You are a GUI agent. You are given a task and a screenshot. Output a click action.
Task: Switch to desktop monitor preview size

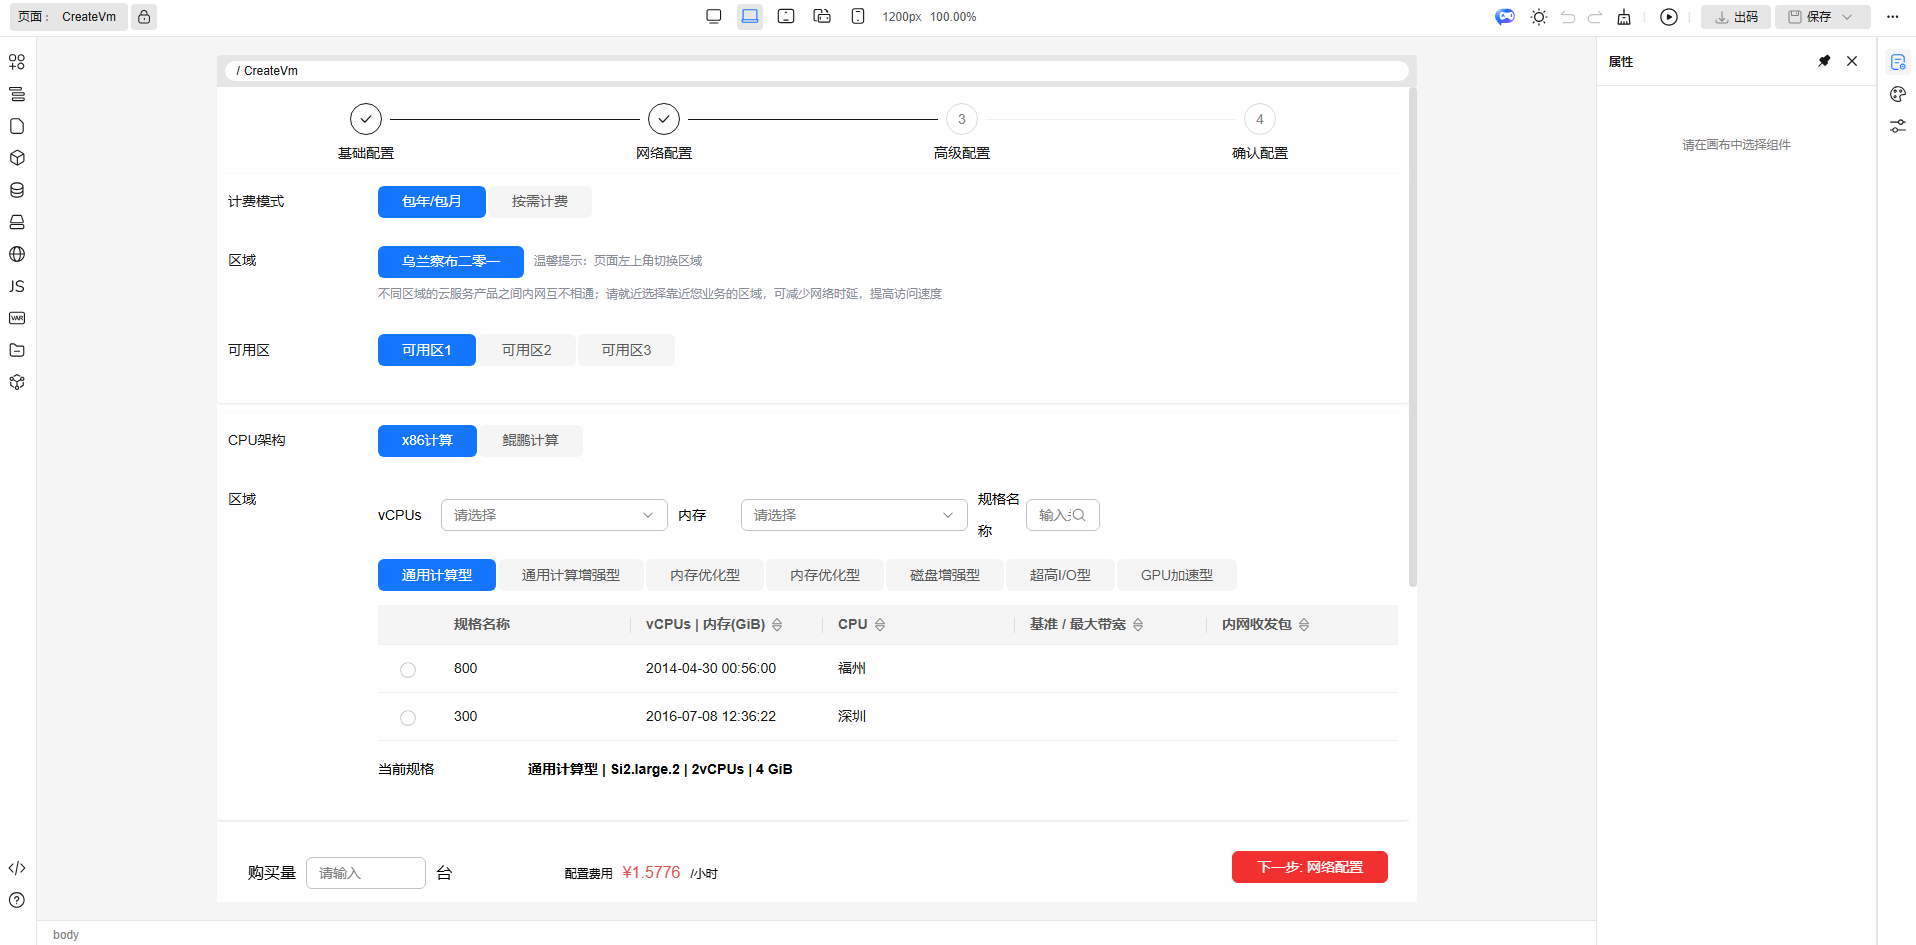coord(714,16)
